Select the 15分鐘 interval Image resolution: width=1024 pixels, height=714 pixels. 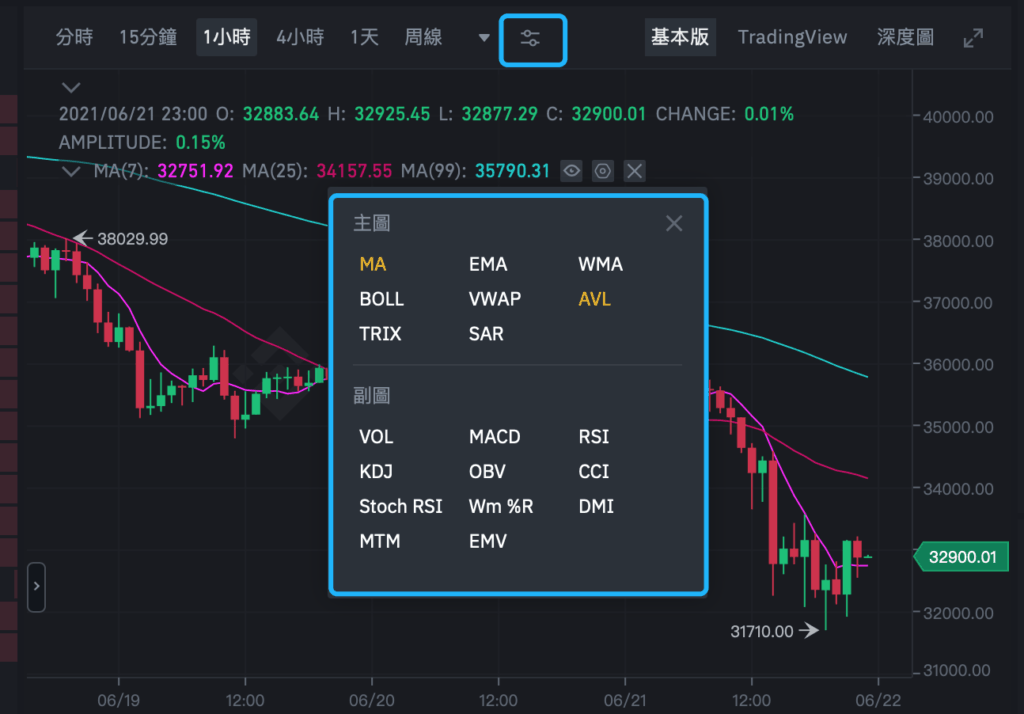(x=148, y=38)
